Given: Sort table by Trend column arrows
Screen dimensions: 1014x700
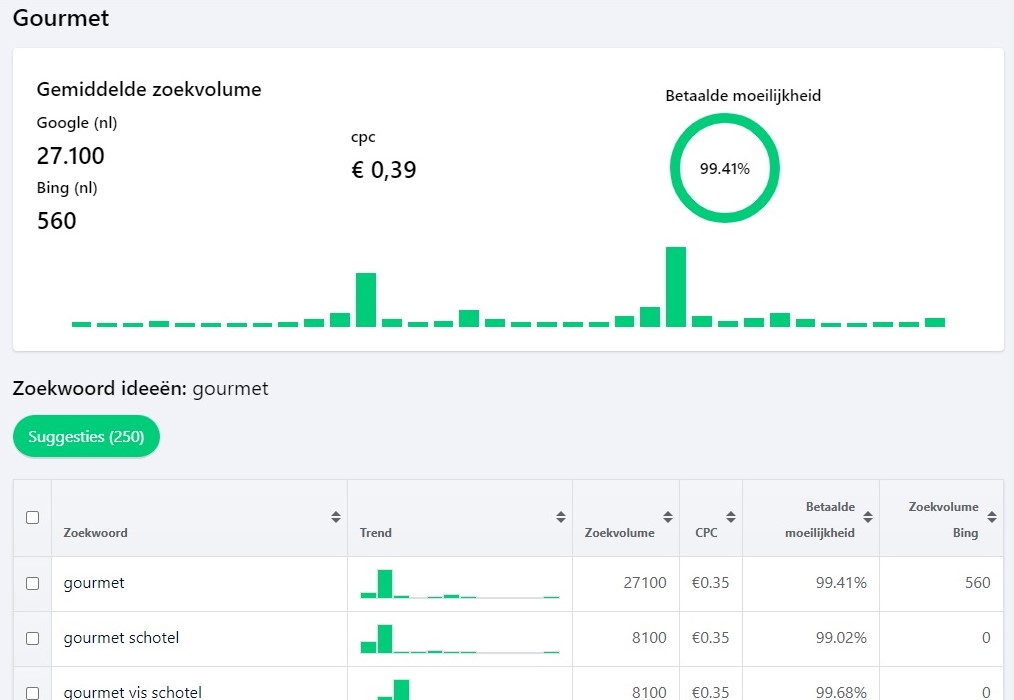Looking at the screenshot, I should [561, 517].
